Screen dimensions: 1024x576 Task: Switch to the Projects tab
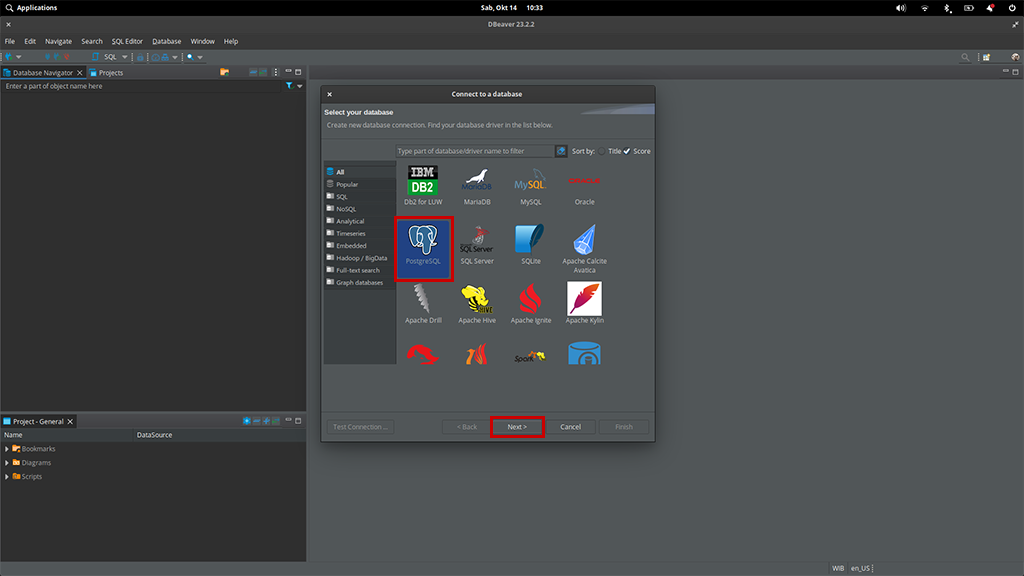click(110, 73)
